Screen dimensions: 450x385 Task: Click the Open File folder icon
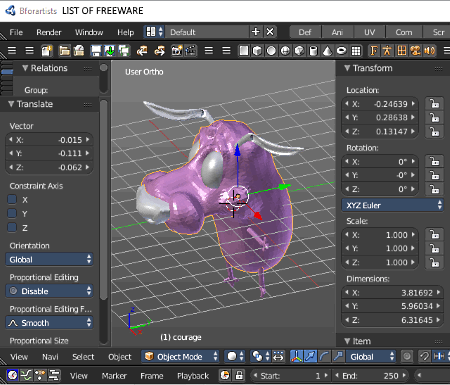tap(64, 51)
